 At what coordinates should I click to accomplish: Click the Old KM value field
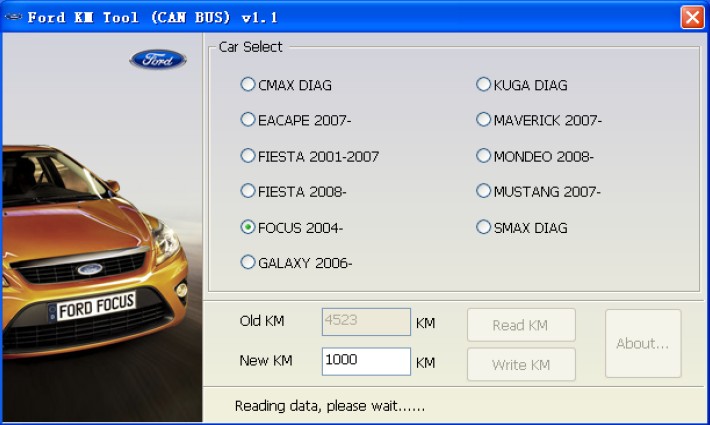point(366,321)
